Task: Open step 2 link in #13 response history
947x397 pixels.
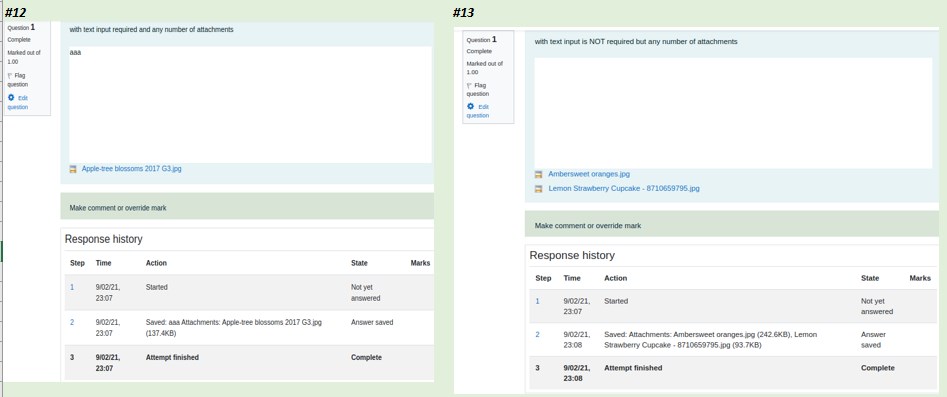Action: coord(538,334)
